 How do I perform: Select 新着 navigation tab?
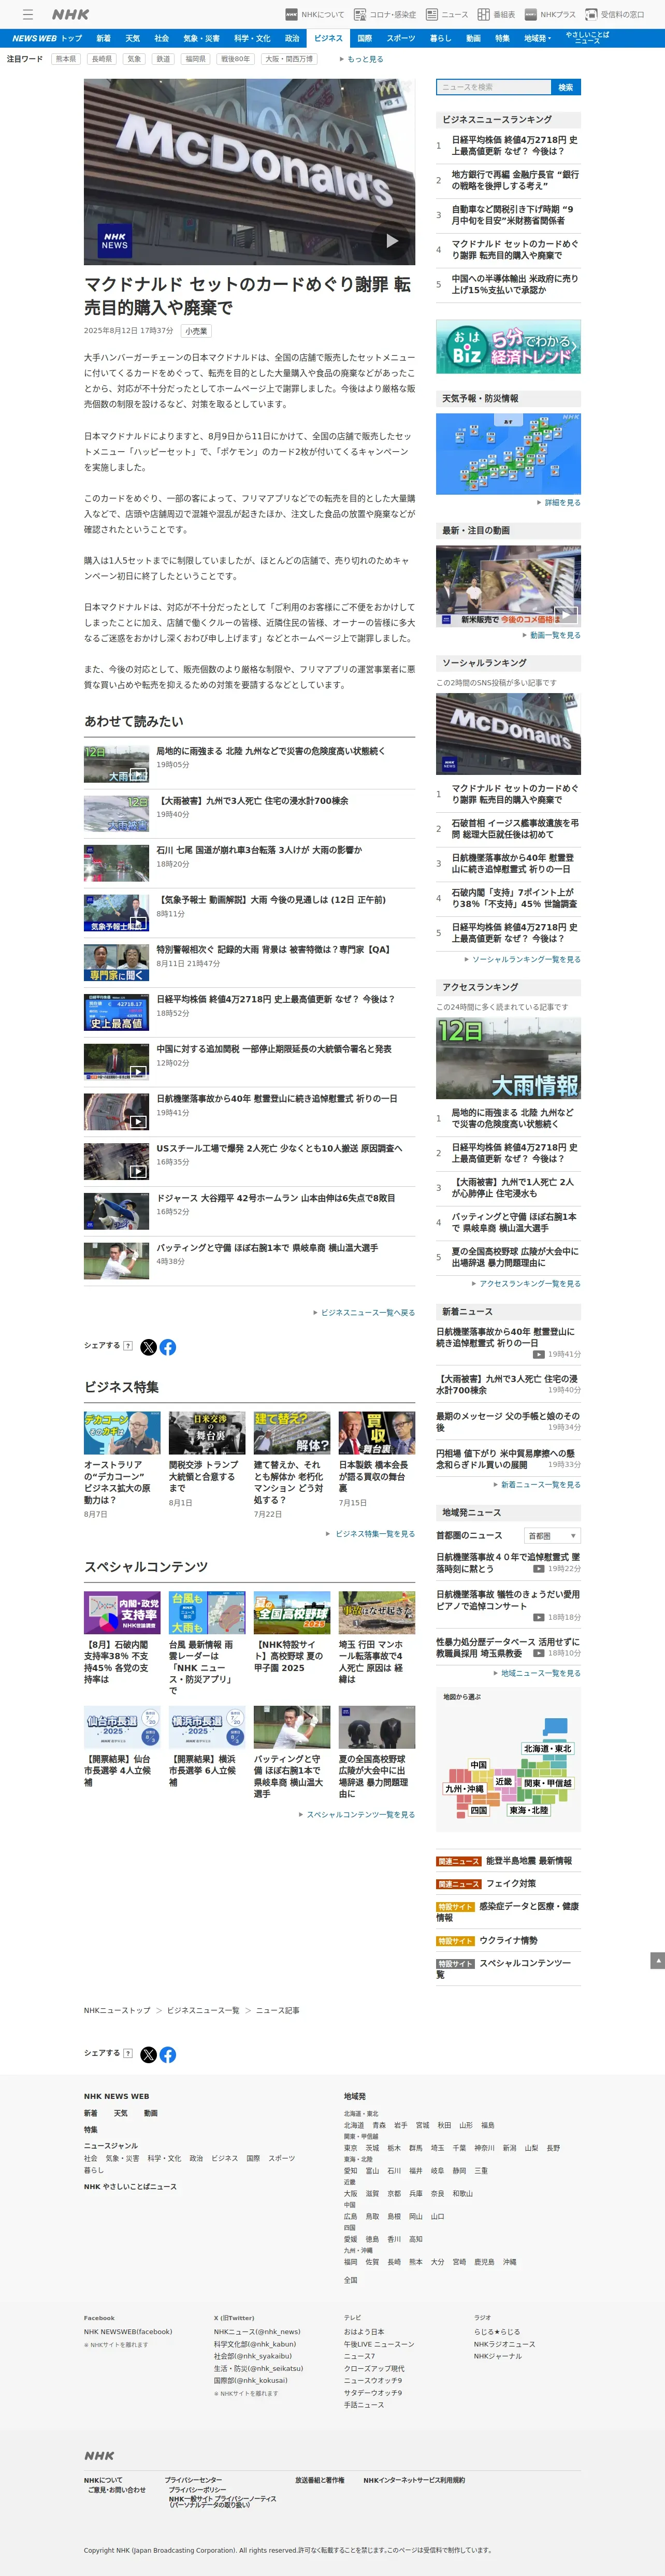pyautogui.click(x=103, y=38)
